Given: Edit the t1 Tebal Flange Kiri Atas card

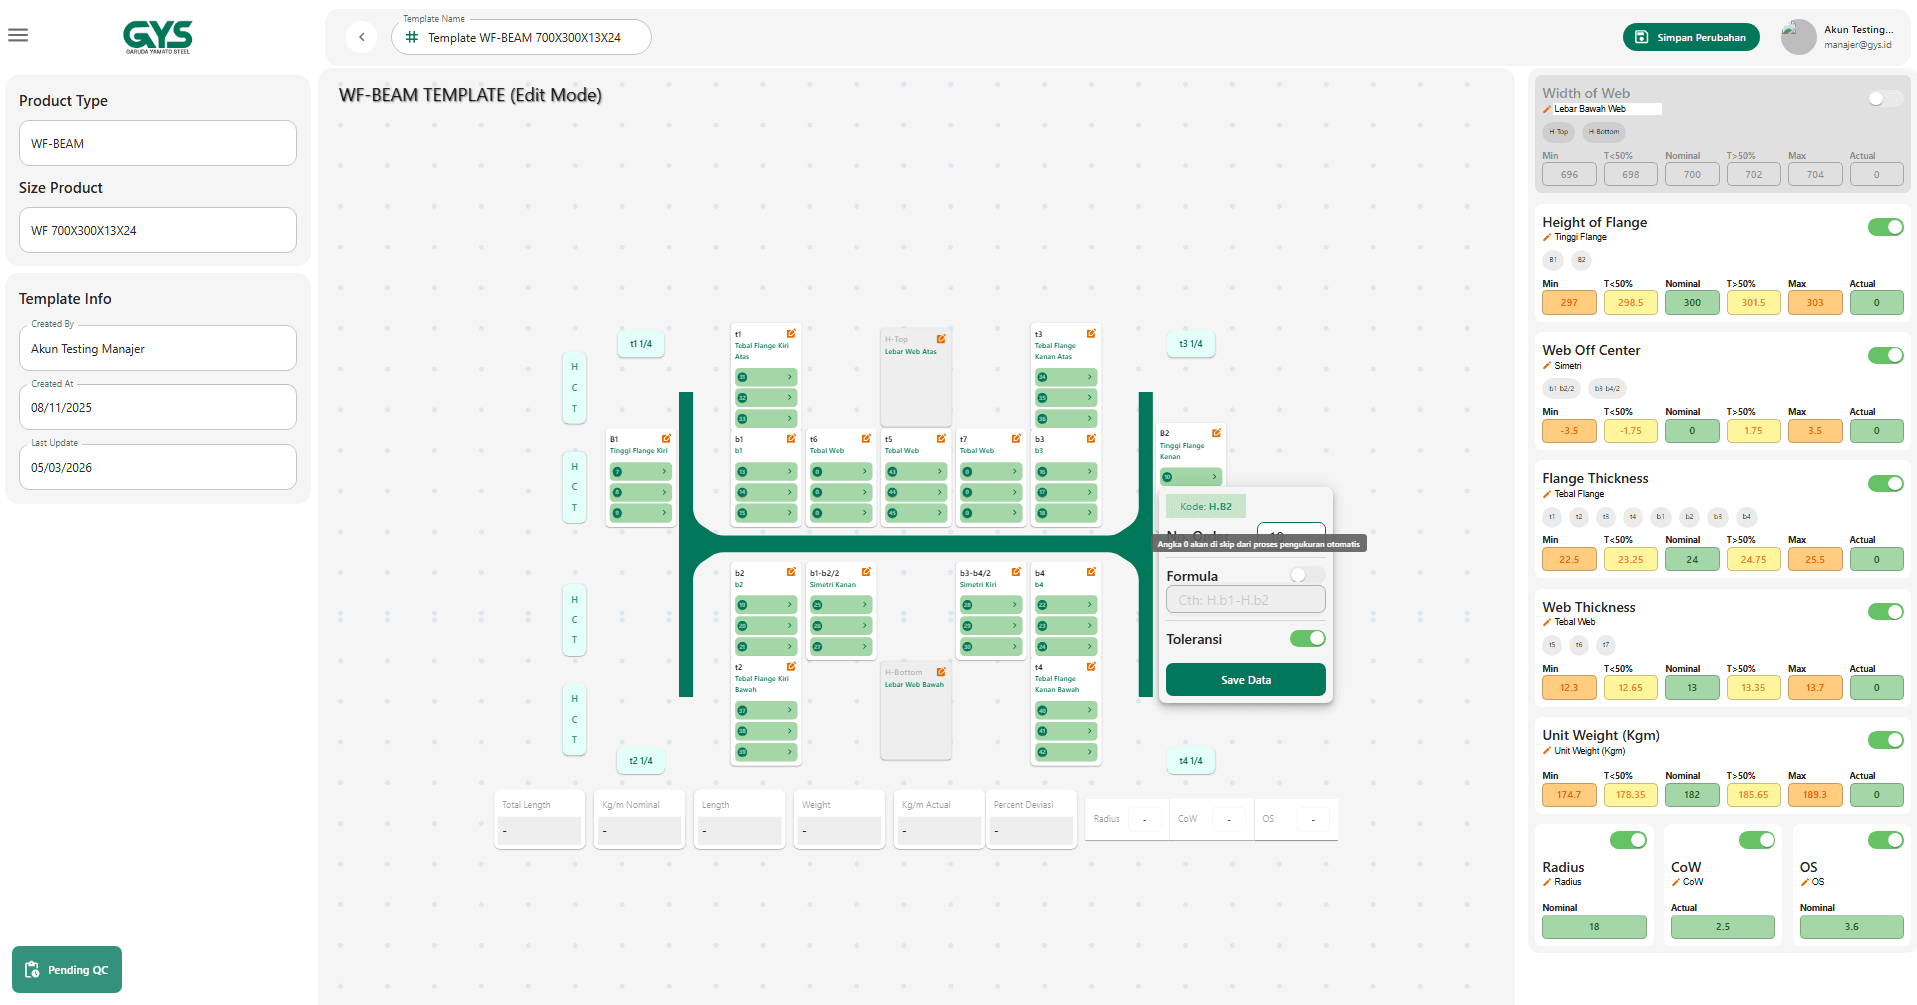Looking at the screenshot, I should 791,334.
